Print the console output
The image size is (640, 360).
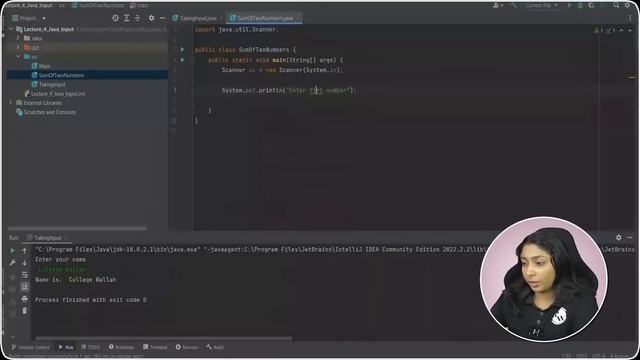[24, 299]
